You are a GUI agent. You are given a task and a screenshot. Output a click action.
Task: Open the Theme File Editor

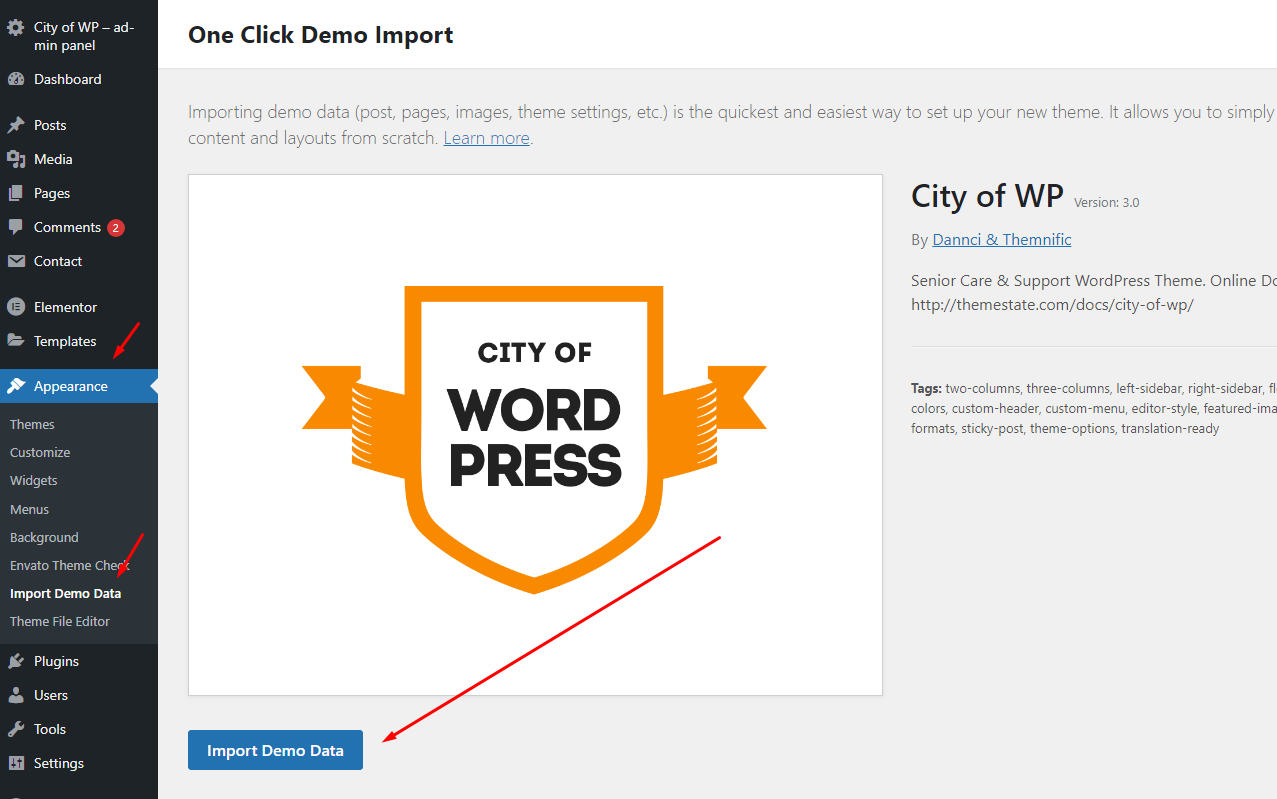pyautogui.click(x=60, y=621)
